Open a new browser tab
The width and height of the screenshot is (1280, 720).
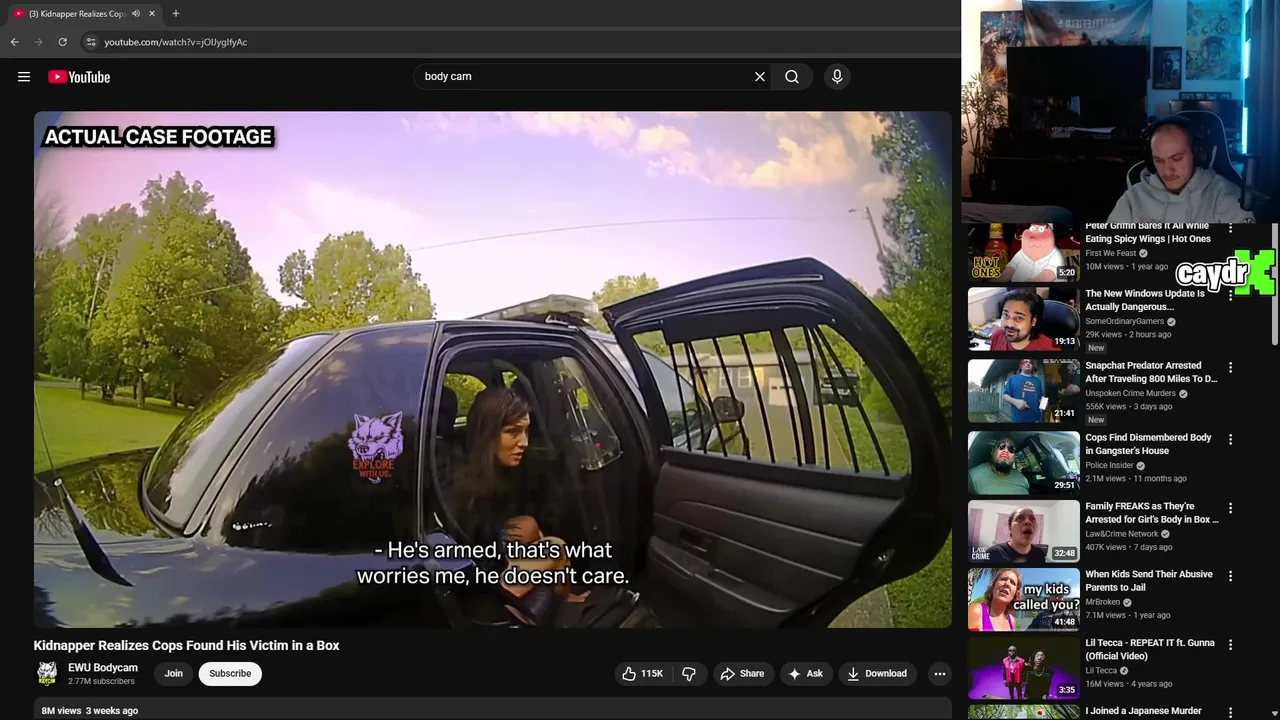point(176,14)
